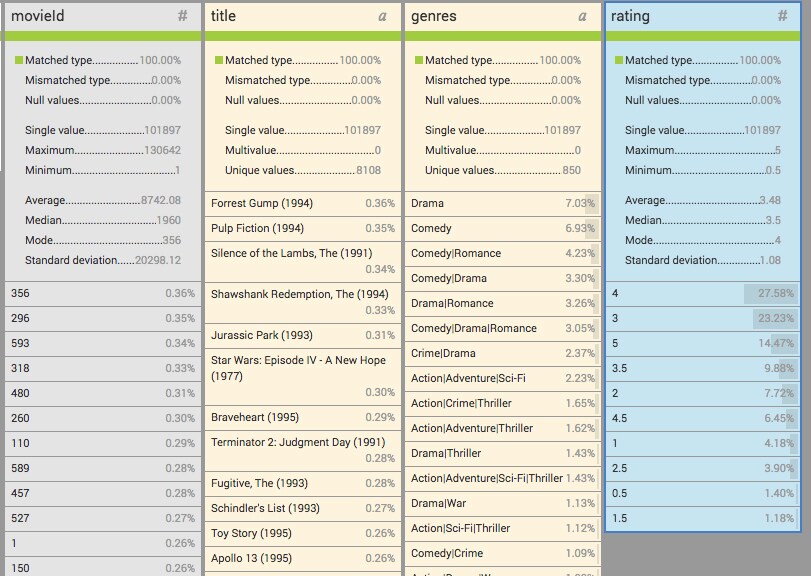
Task: Select the Toy Story (1995) title row
Action: [302, 533]
